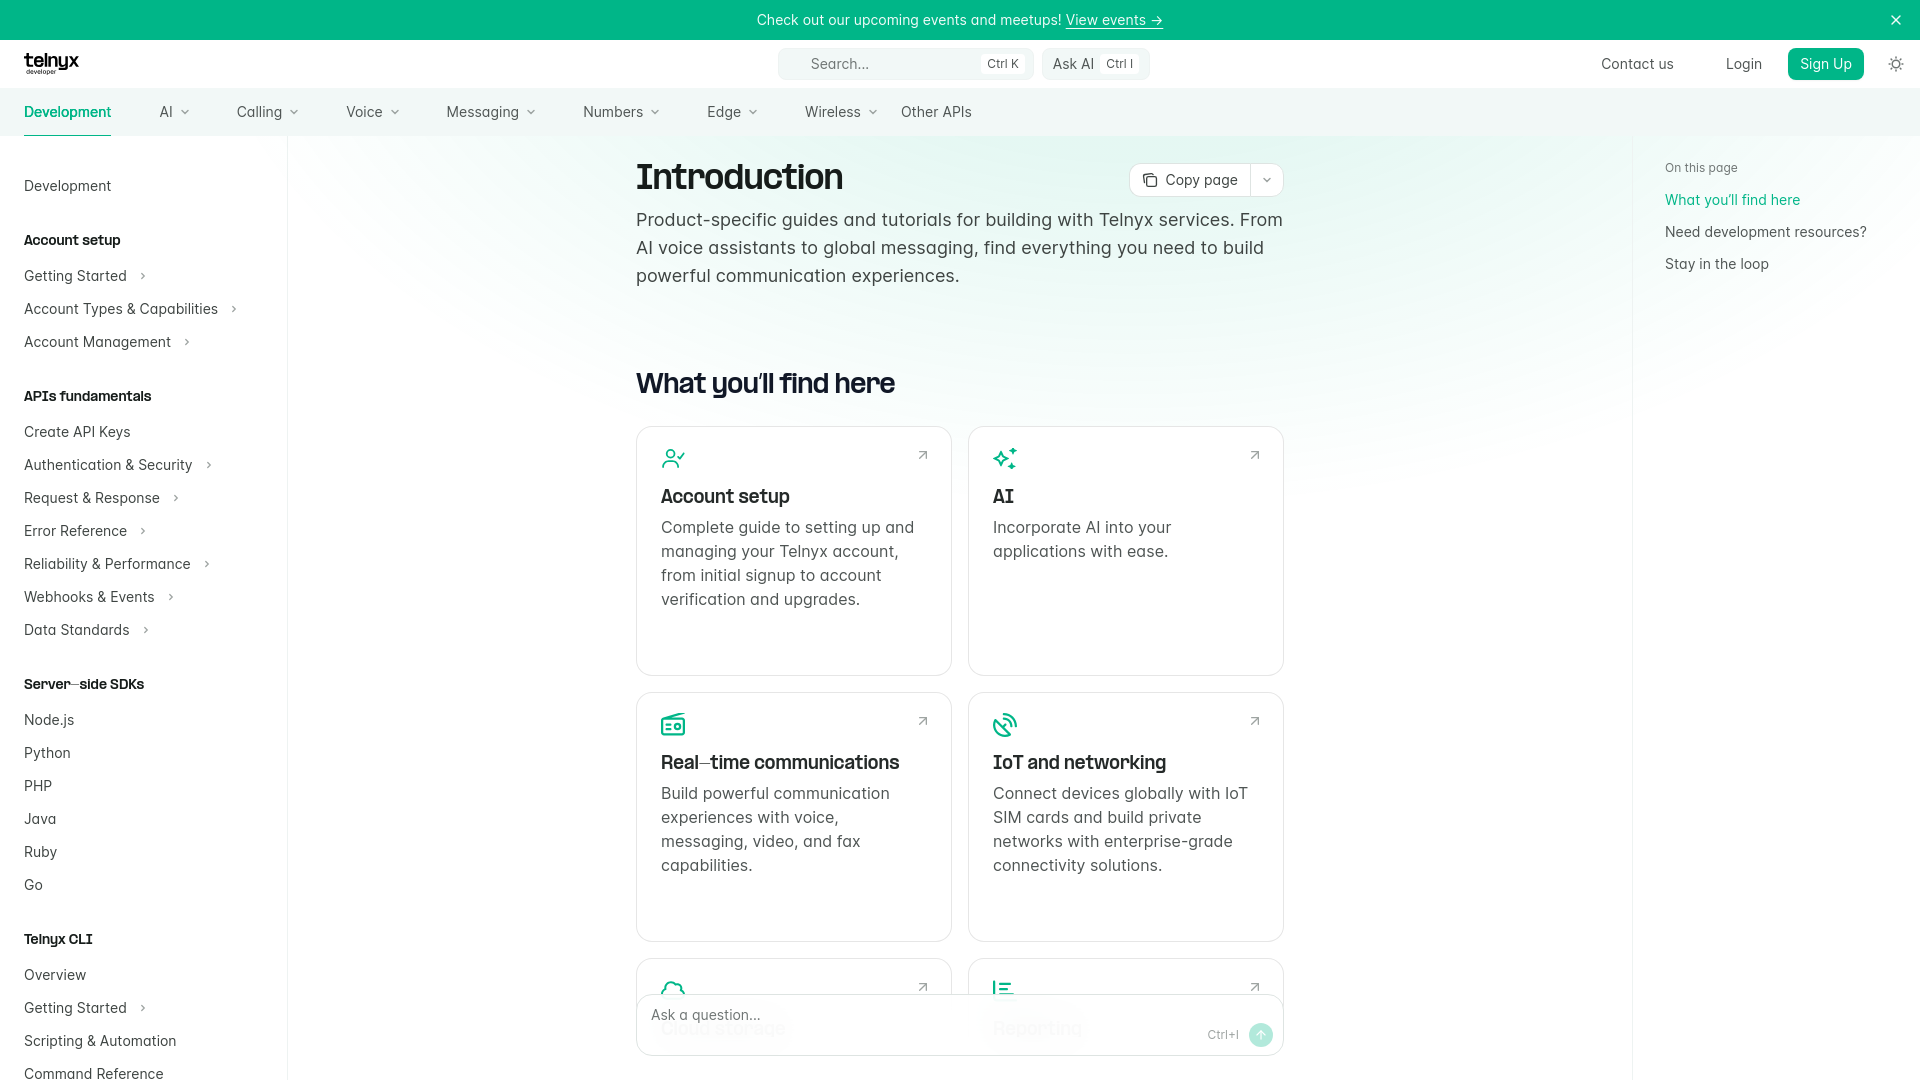This screenshot has width=1920, height=1080.
Task: Submit the question with the send arrow
Action: pyautogui.click(x=1261, y=1035)
